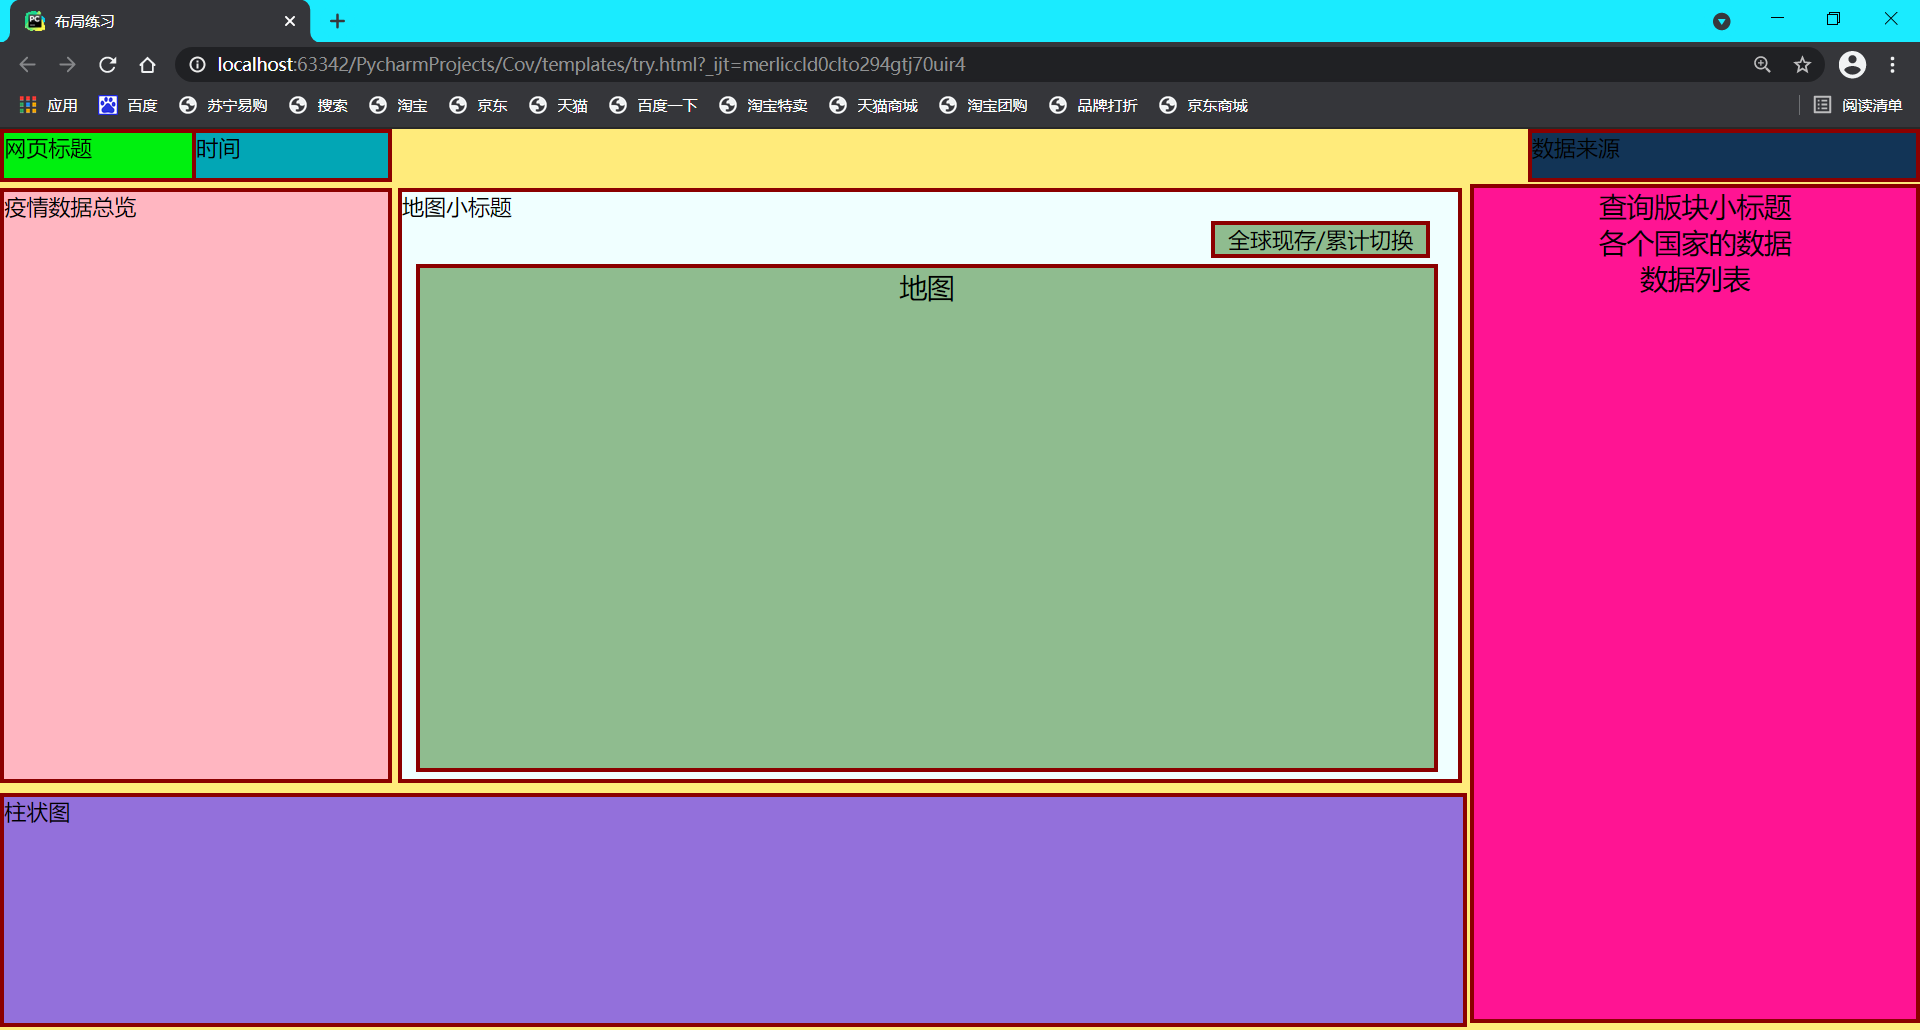Open the 百度一下 bookmark
Viewport: 1920px width, 1030px height.
tap(653, 105)
